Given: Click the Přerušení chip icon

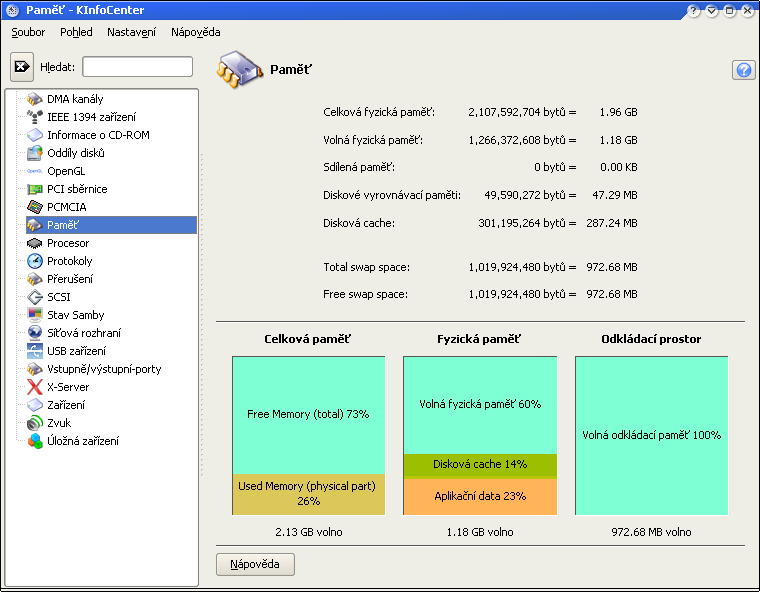Looking at the screenshot, I should tap(35, 279).
